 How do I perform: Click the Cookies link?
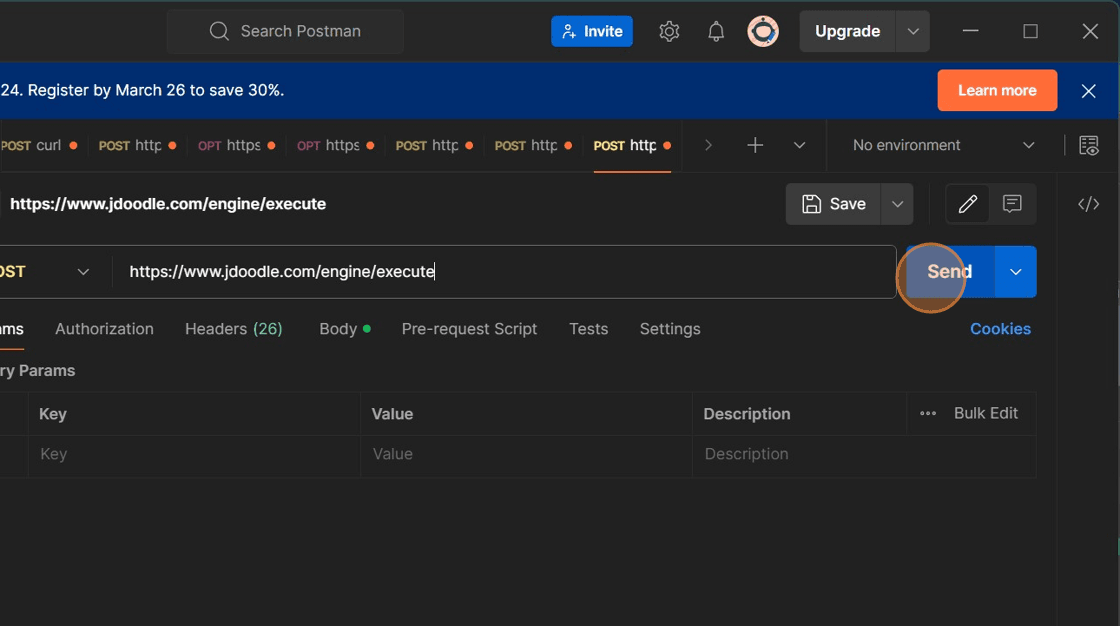click(1000, 329)
